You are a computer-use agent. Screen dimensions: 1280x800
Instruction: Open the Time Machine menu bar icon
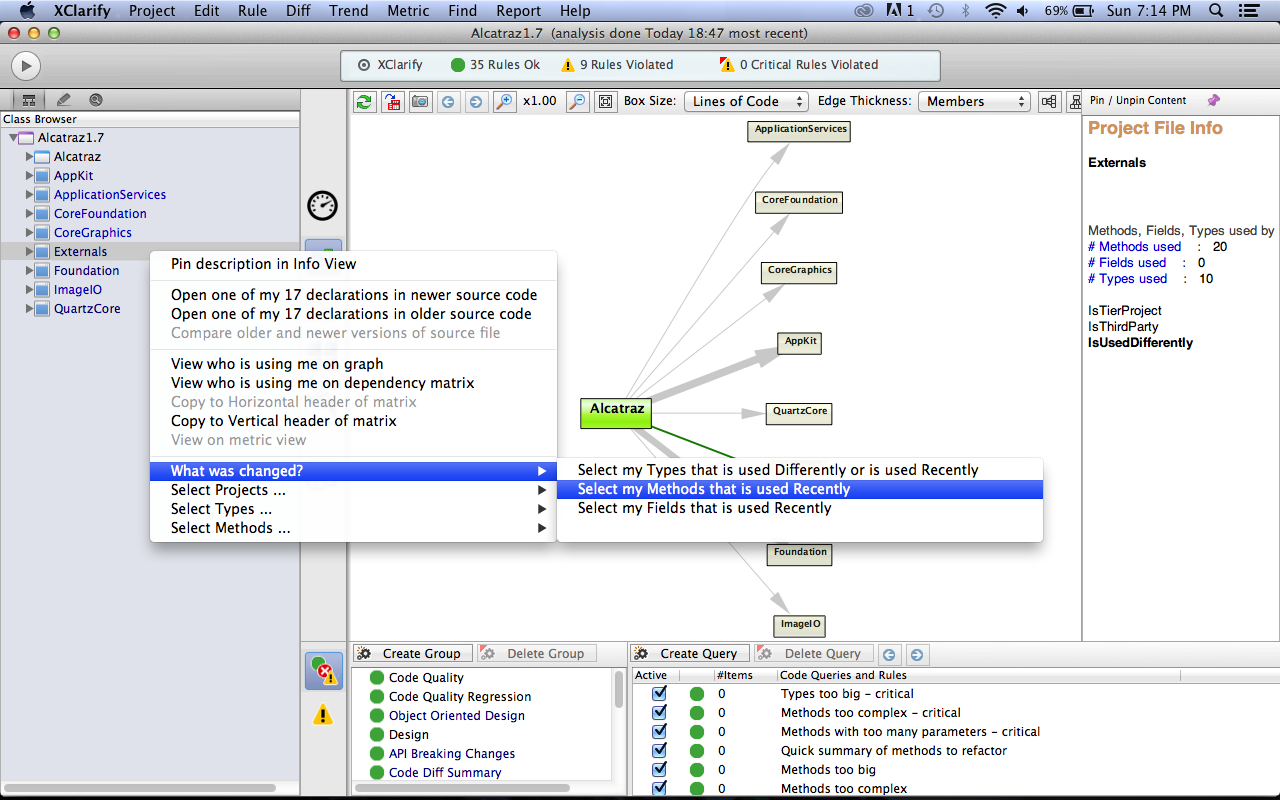pyautogui.click(x=936, y=11)
